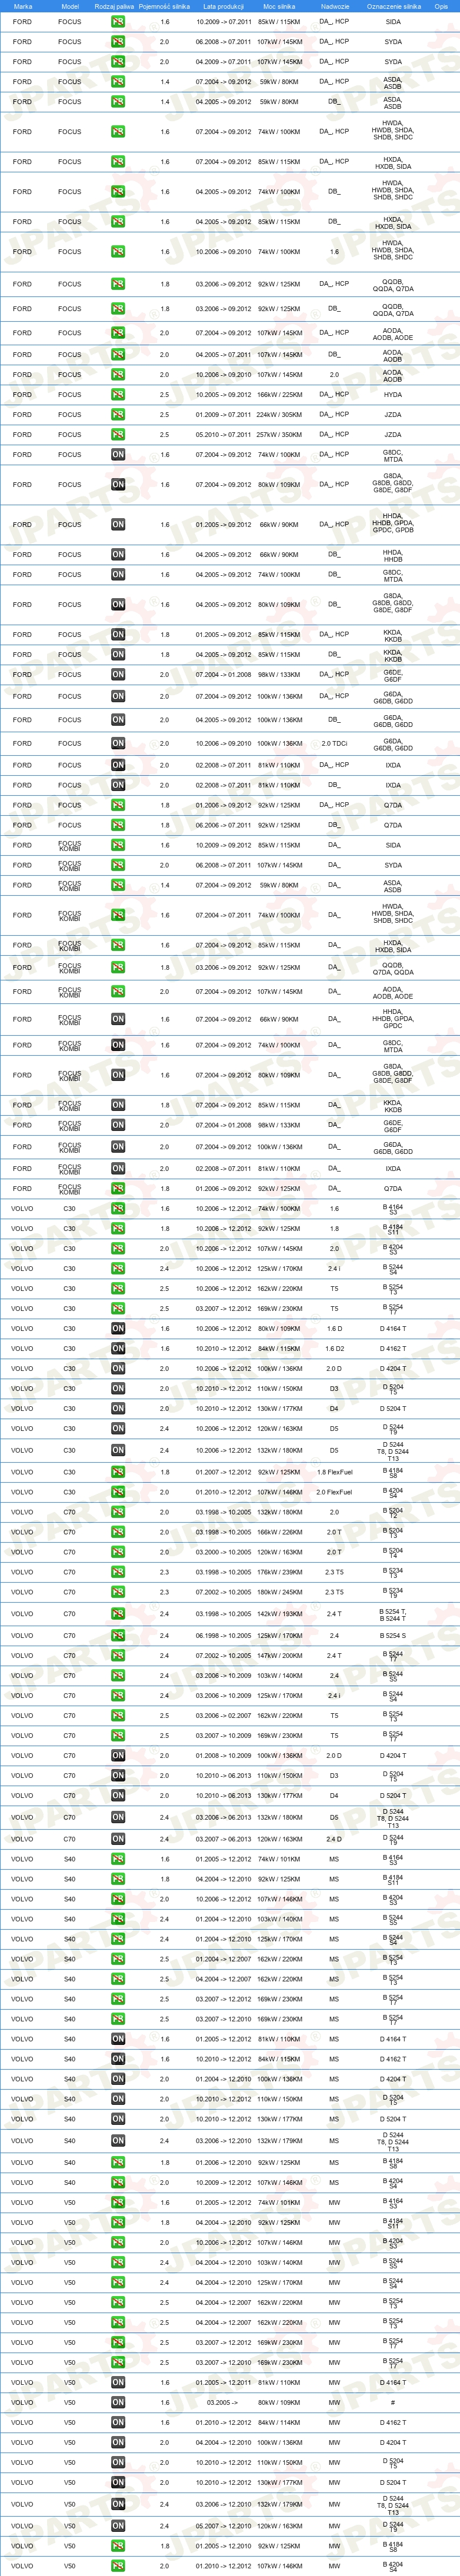Click the Lata produkcji column header
The width and height of the screenshot is (460, 2576).
point(223,6)
